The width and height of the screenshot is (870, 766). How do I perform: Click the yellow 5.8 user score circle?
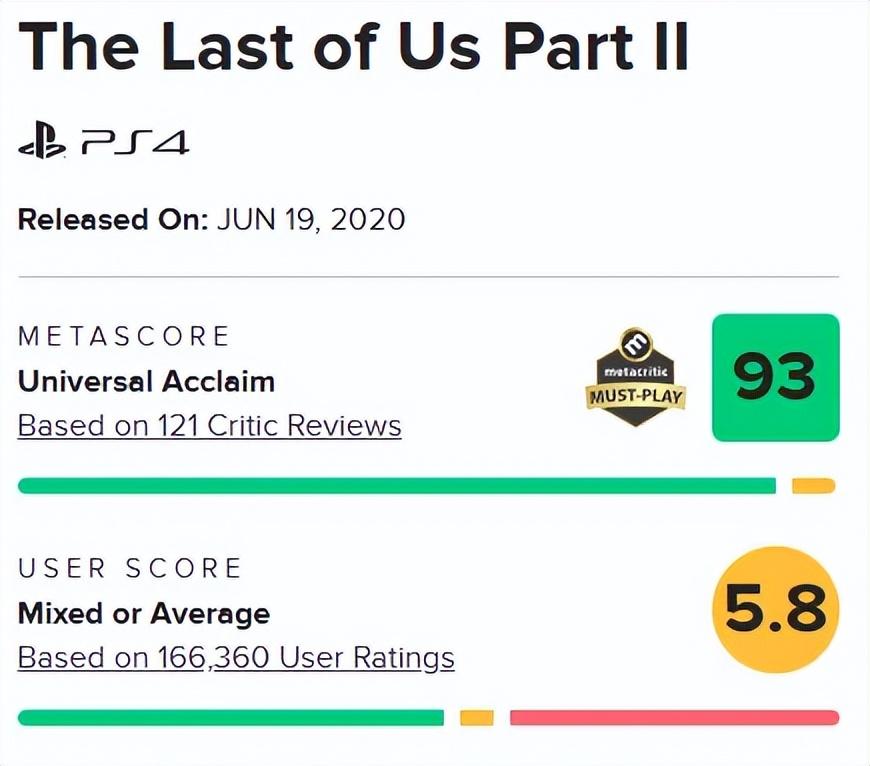click(x=775, y=609)
